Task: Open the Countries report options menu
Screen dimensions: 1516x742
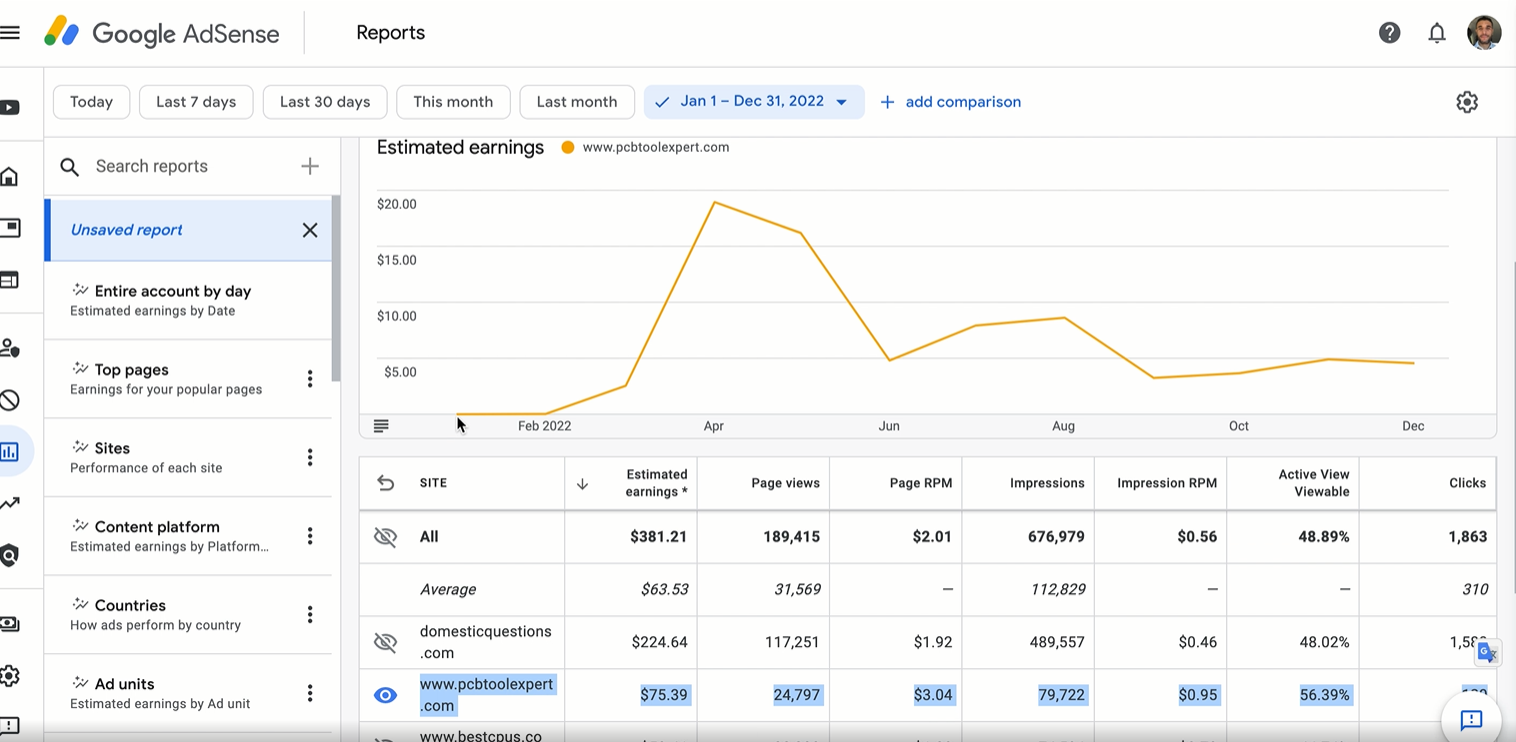Action: click(310, 614)
